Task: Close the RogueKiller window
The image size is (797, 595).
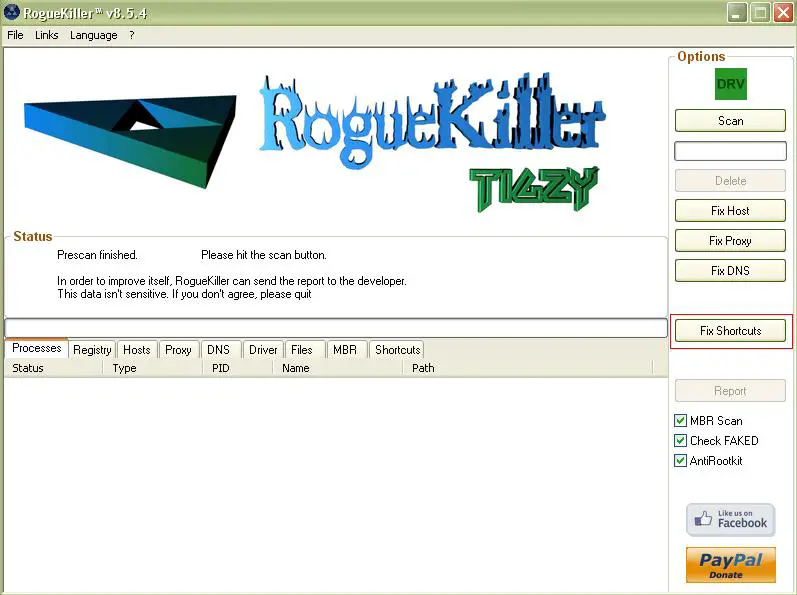Action: click(x=783, y=13)
